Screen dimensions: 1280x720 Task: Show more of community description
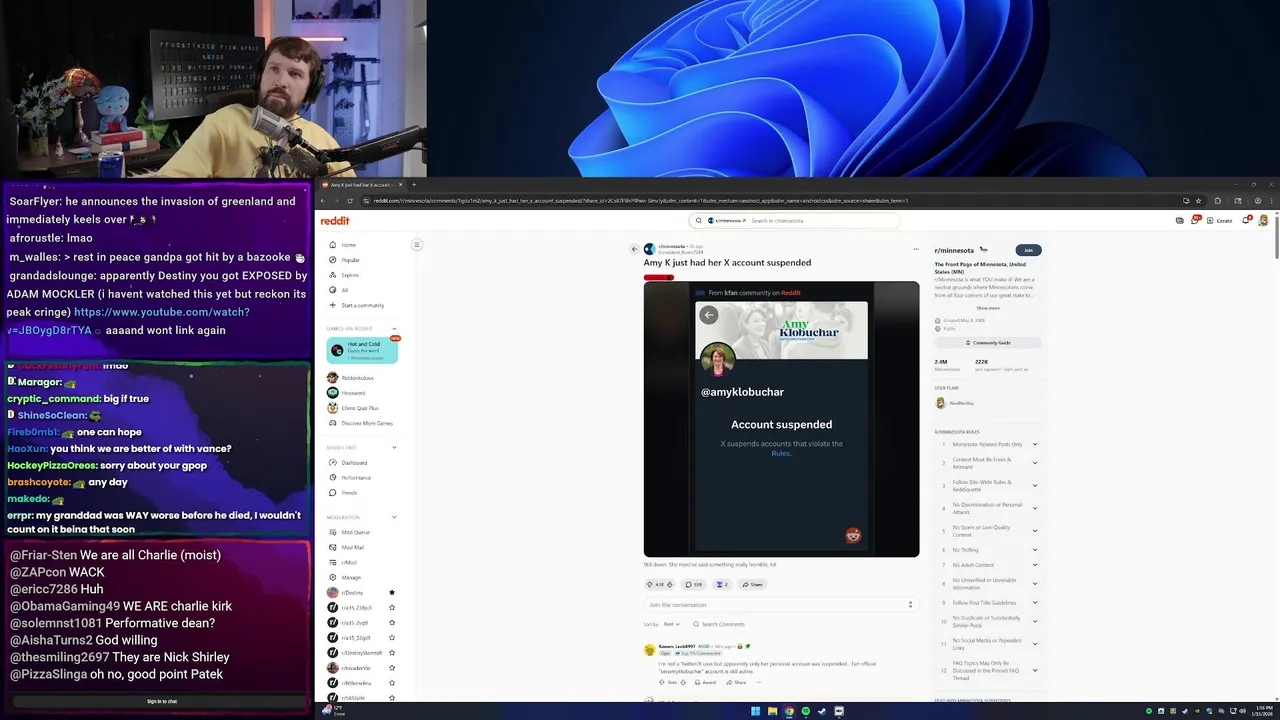(x=988, y=308)
